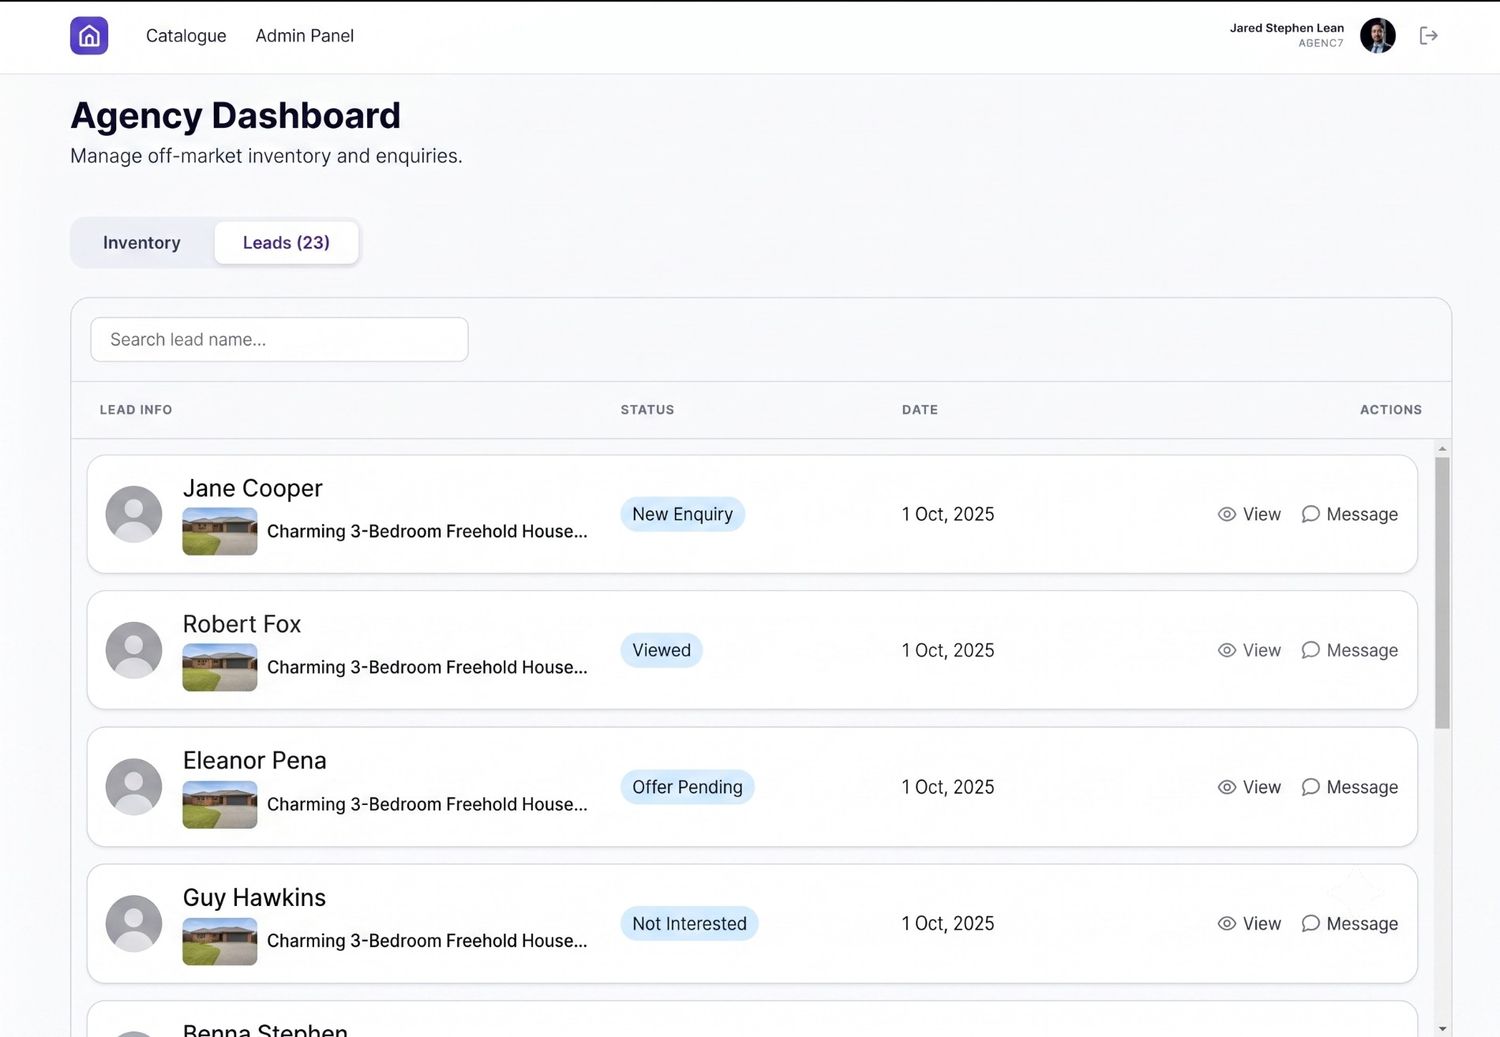Select the Leads (23) tab

pyautogui.click(x=286, y=243)
